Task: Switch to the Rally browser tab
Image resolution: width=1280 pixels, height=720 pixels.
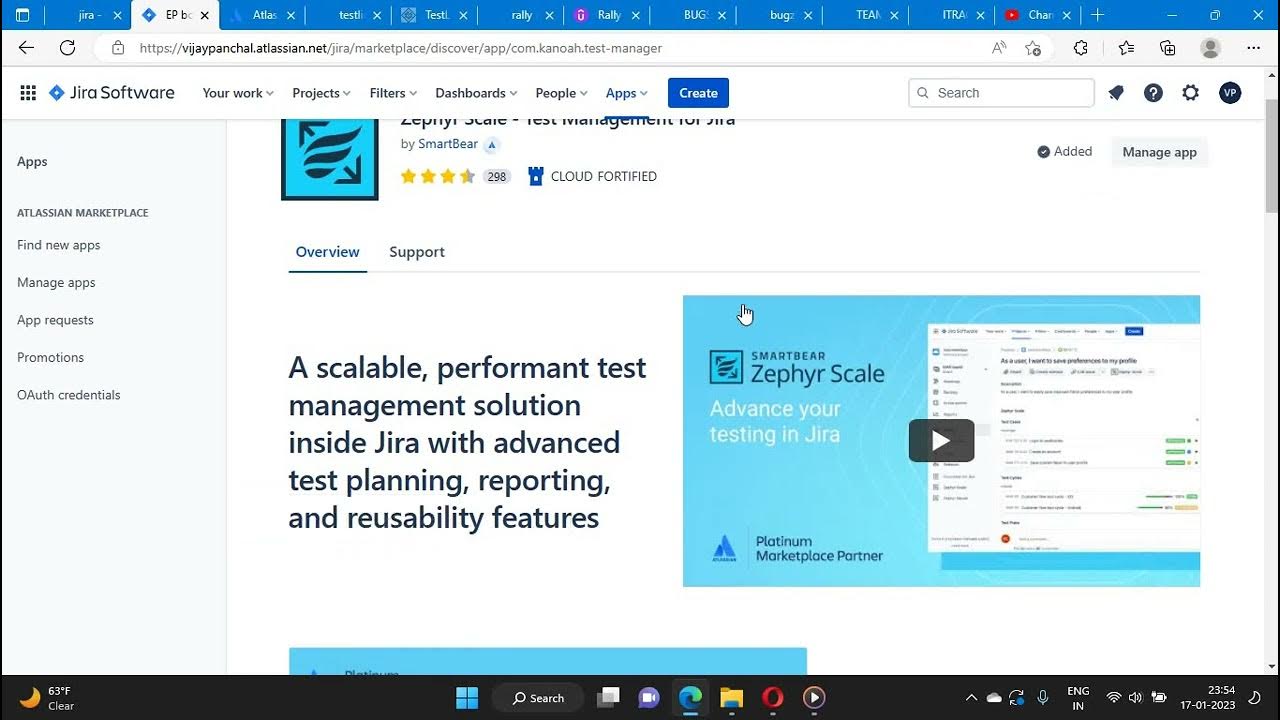Action: [x=606, y=15]
